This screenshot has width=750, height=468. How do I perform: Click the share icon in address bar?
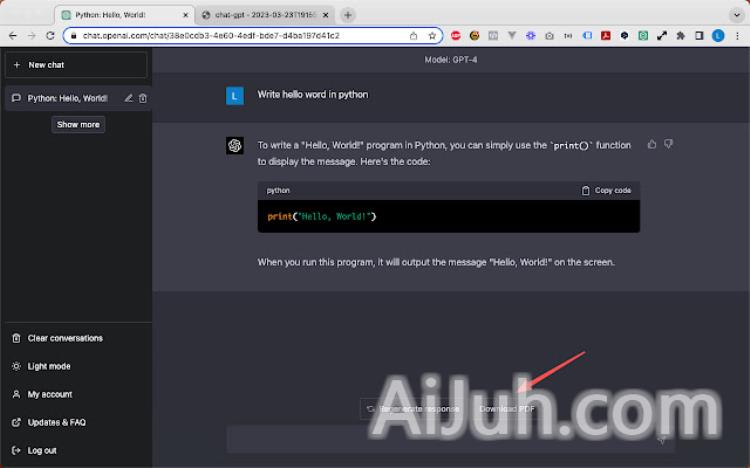[x=414, y=35]
